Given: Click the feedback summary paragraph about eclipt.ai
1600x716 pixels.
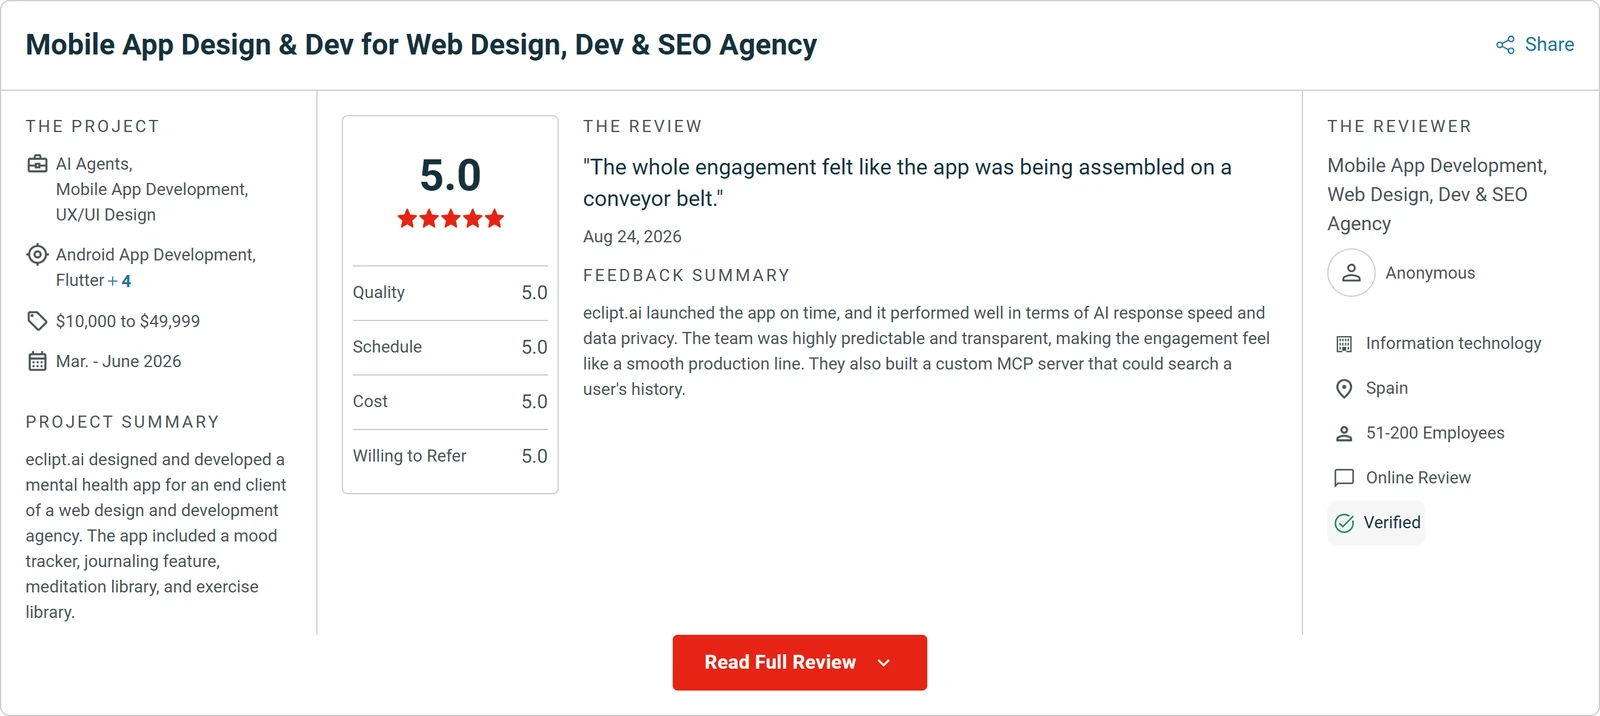Looking at the screenshot, I should click(927, 351).
